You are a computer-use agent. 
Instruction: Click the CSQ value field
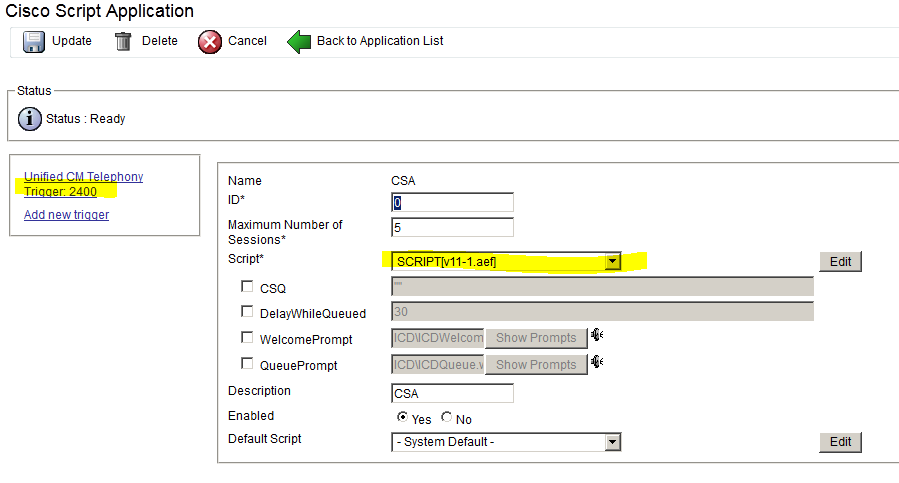point(602,286)
